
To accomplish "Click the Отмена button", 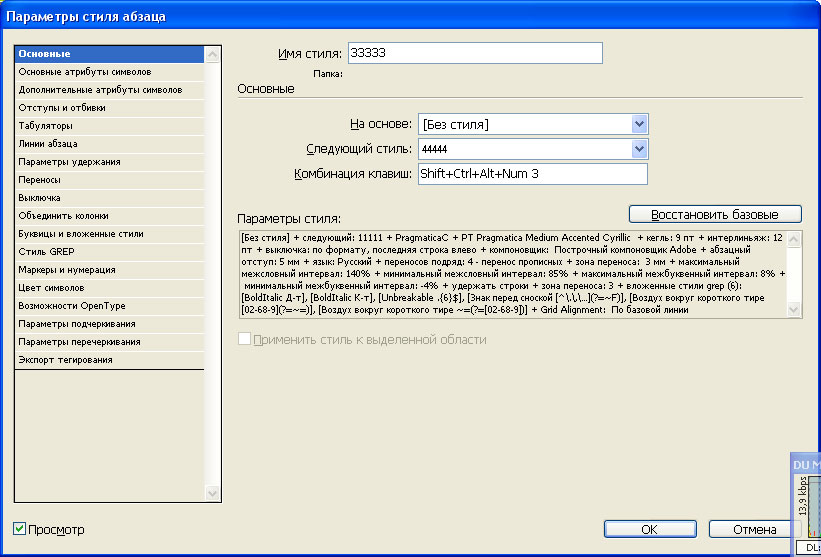I will [755, 529].
